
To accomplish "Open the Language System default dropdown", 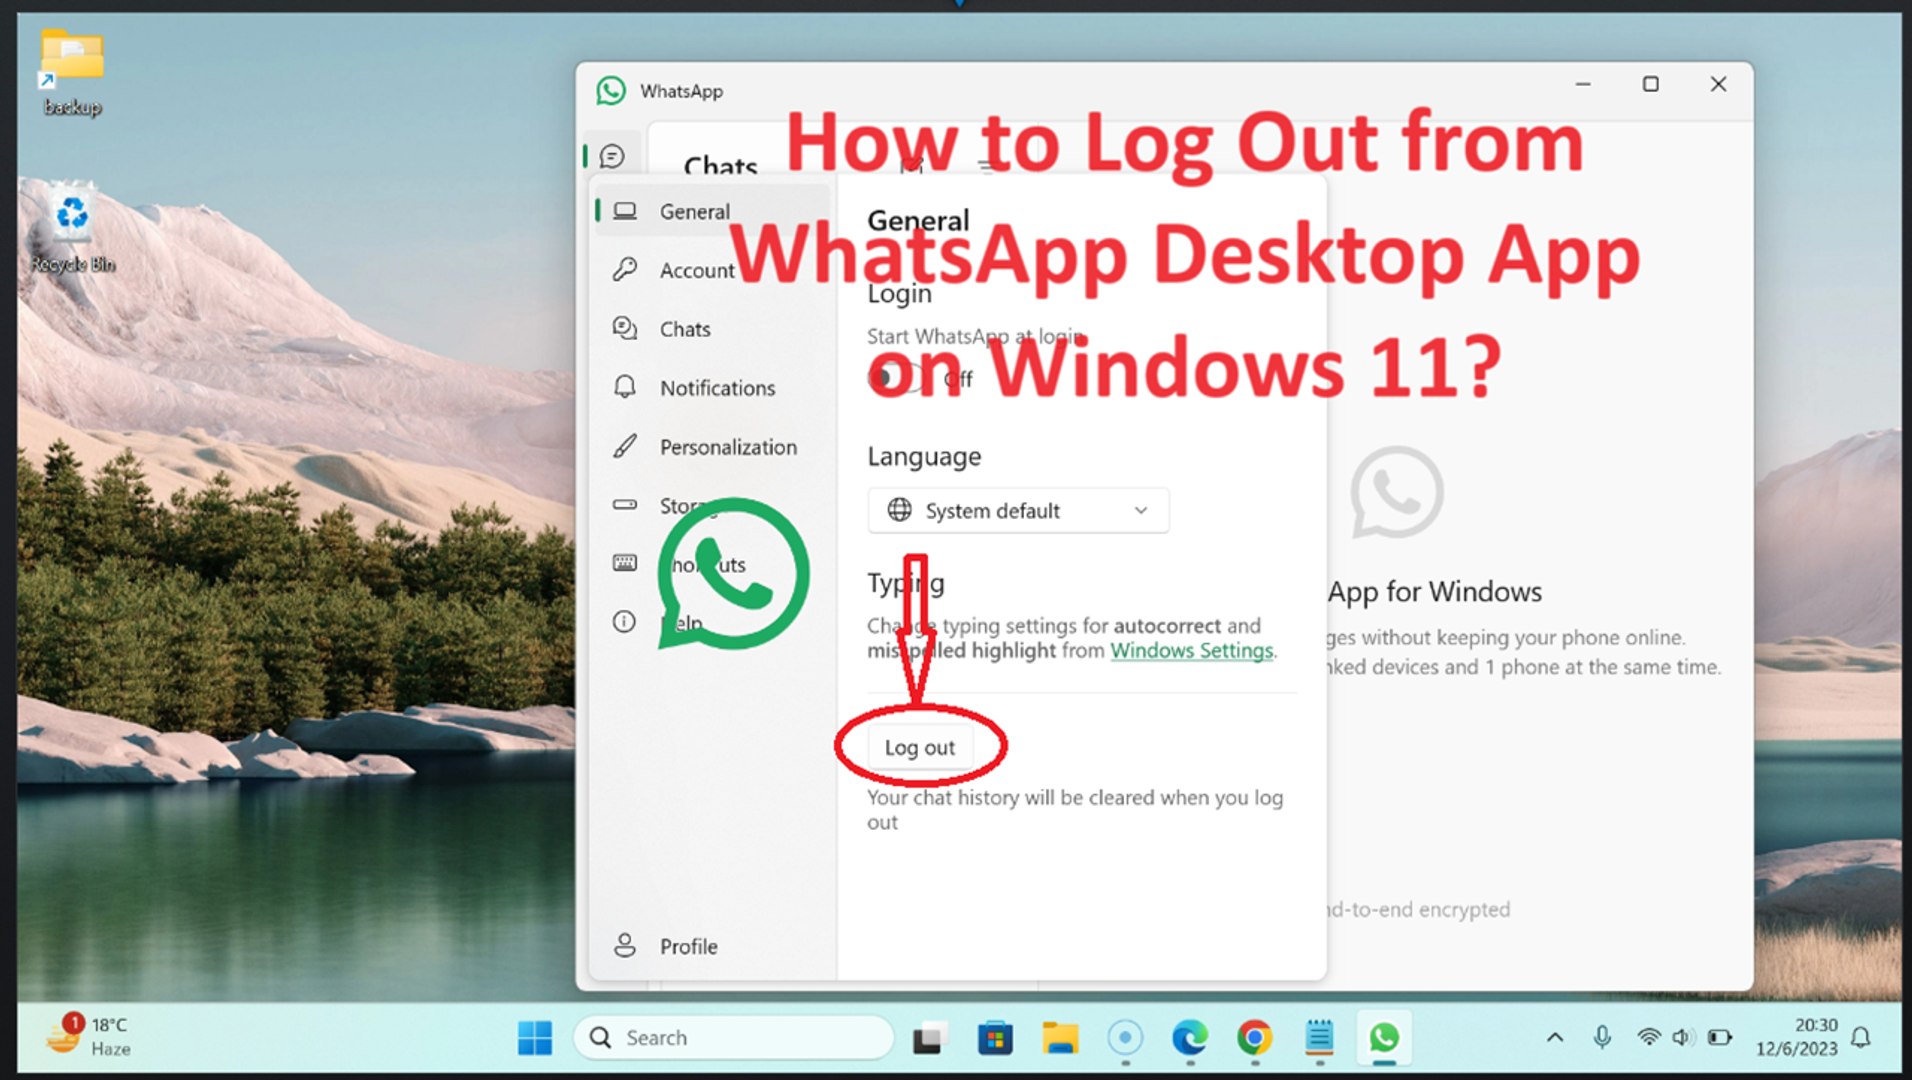I will point(1018,510).
